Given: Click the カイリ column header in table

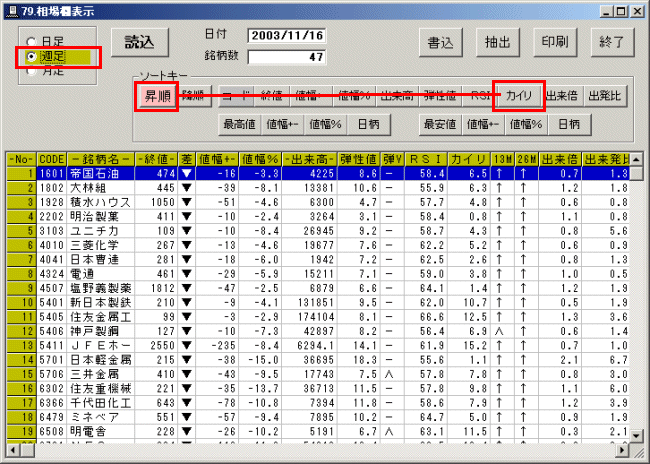Looking at the screenshot, I should pos(469,159).
